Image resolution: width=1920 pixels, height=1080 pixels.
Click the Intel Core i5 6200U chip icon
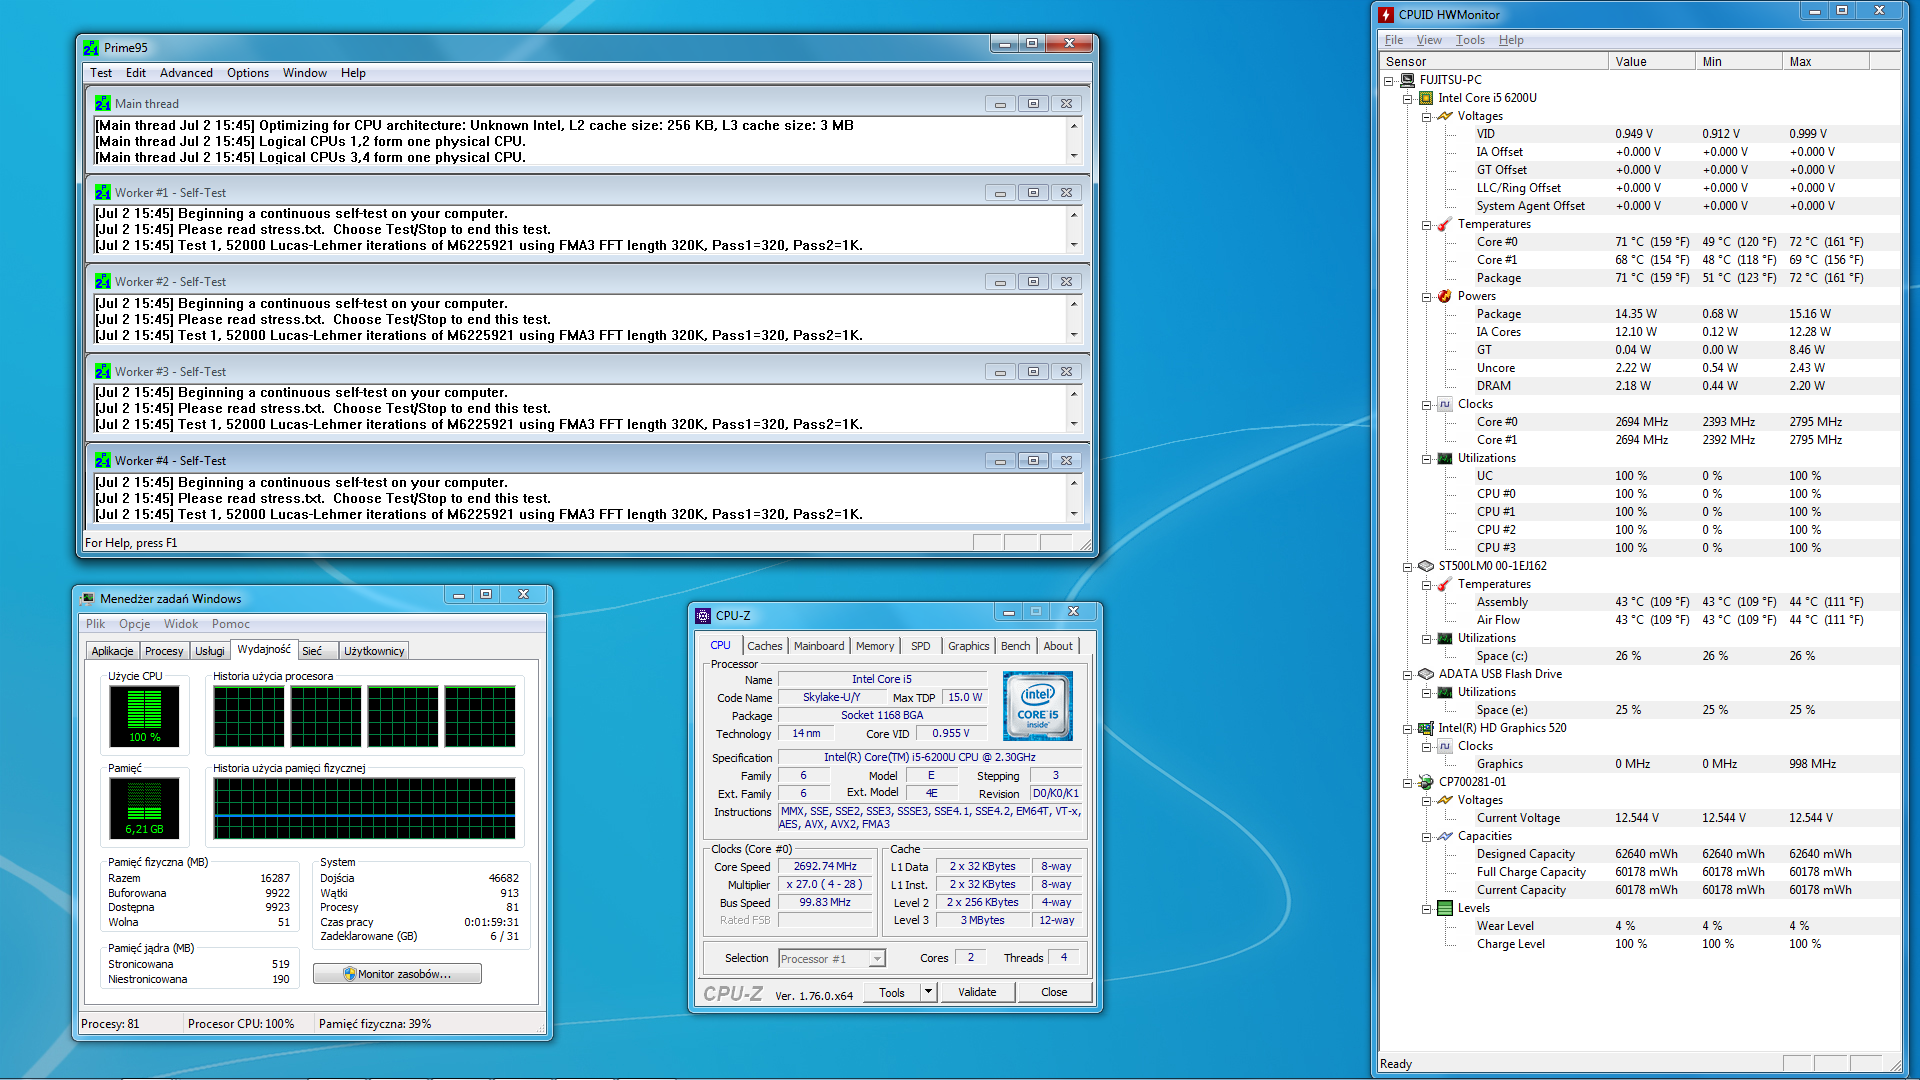[x=1426, y=98]
